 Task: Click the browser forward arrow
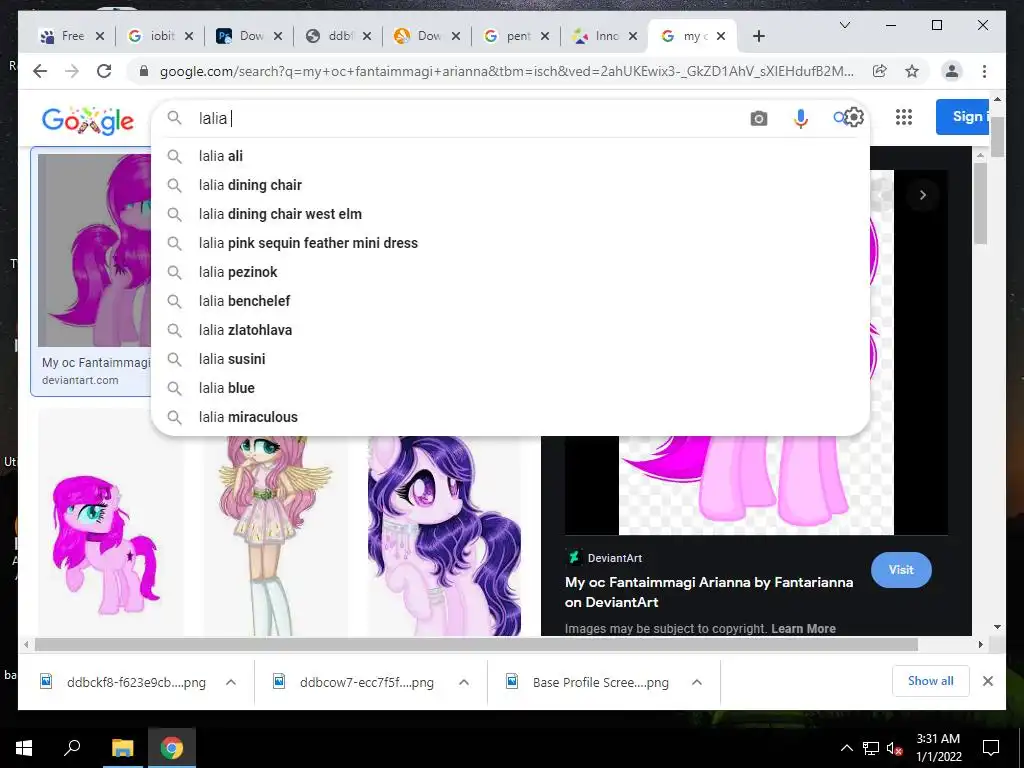72,71
